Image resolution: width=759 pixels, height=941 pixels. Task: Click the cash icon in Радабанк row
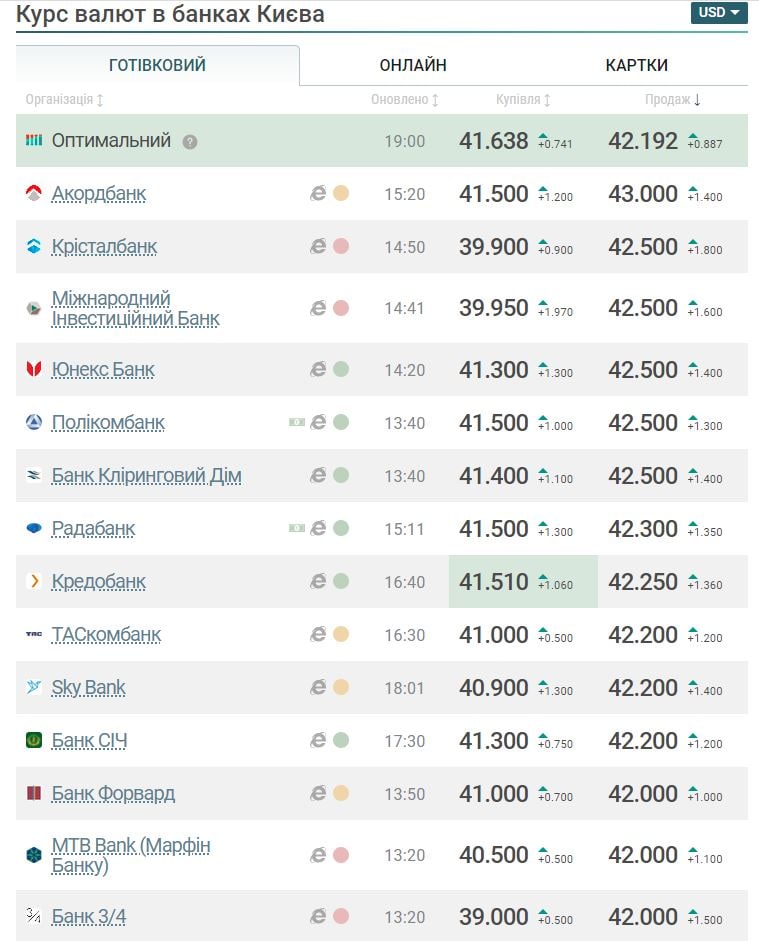[x=296, y=529]
